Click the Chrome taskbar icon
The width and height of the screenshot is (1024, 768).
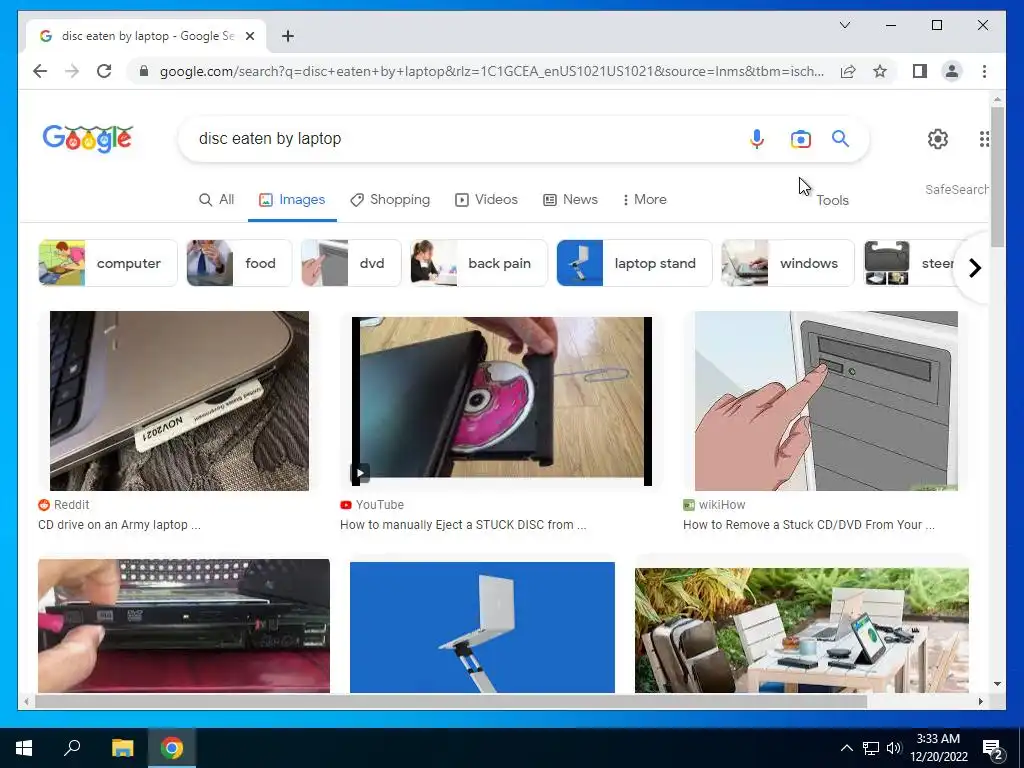tap(172, 748)
